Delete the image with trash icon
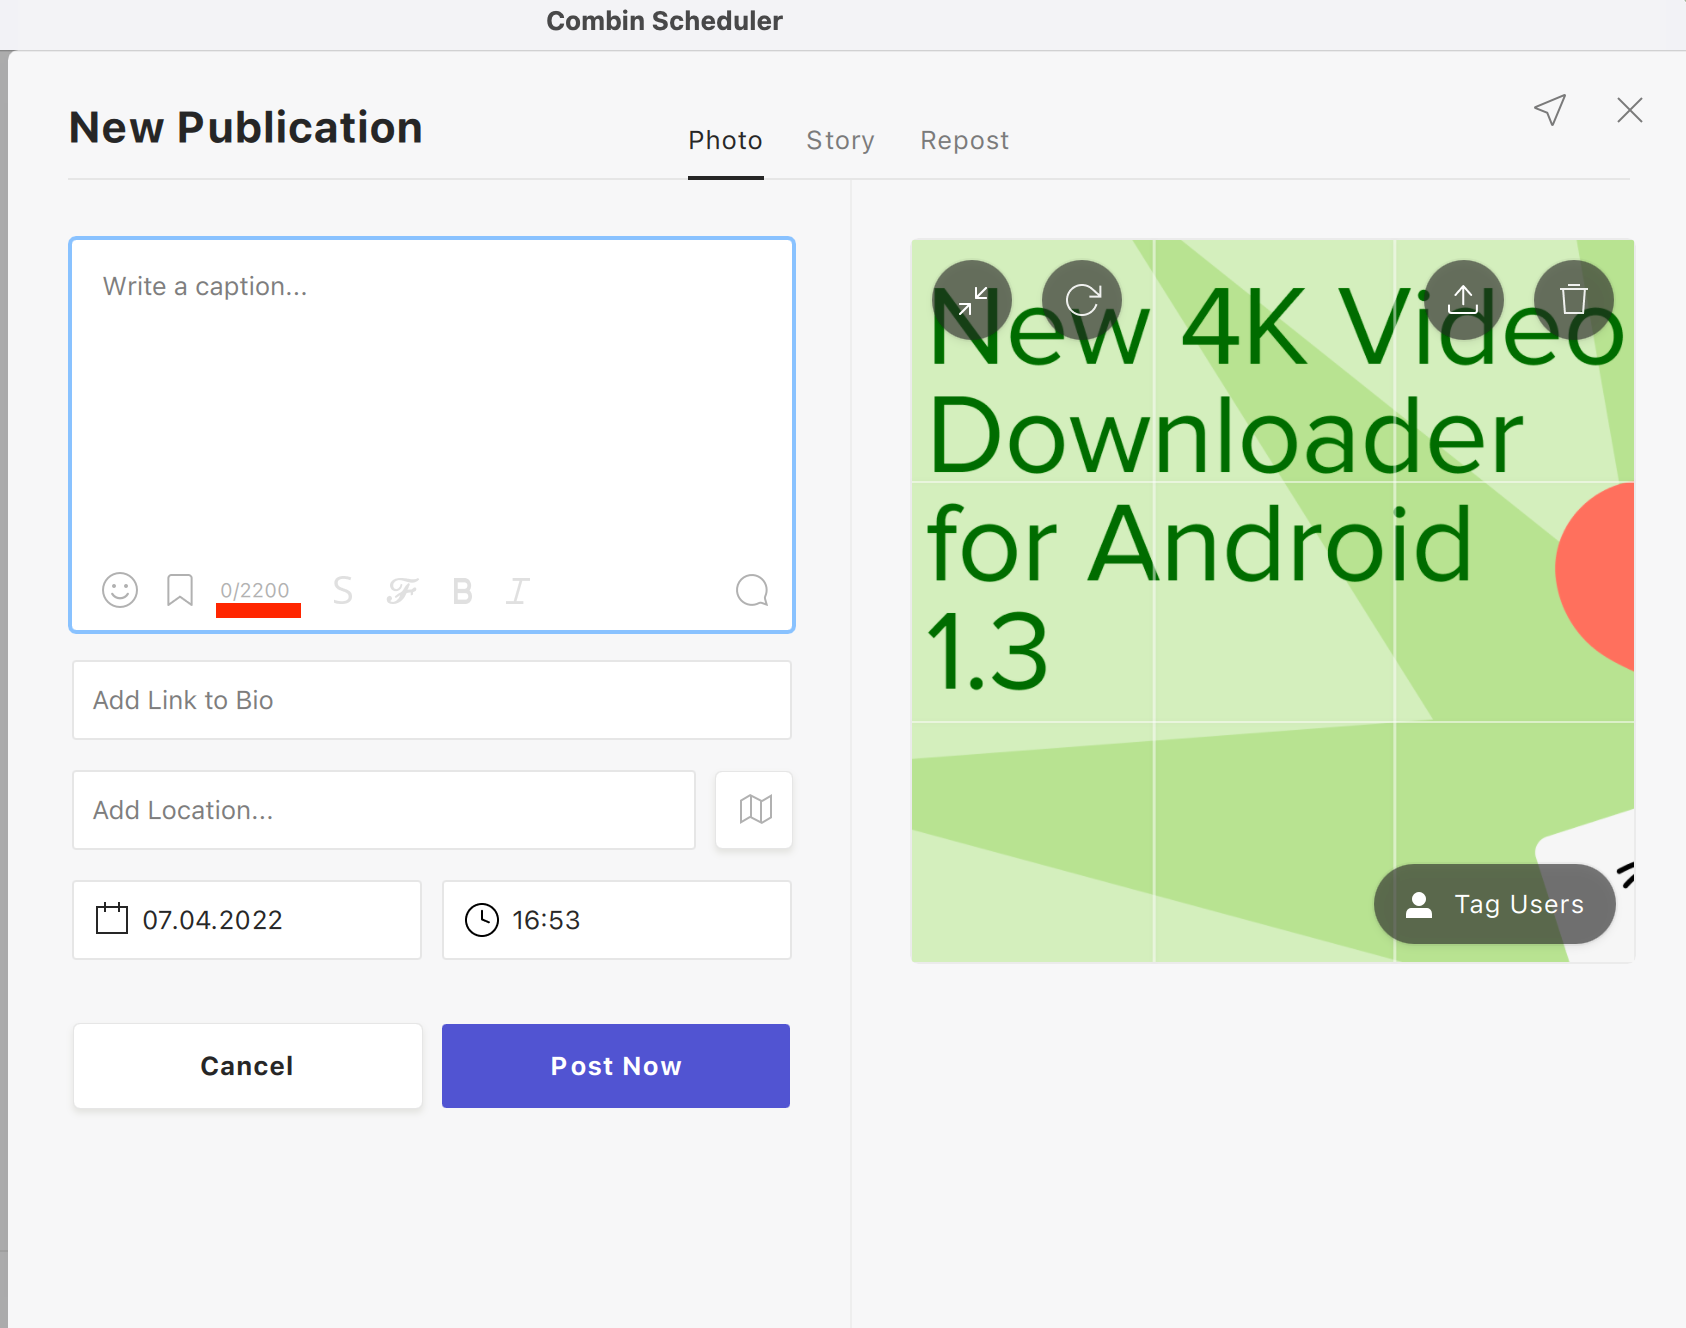 coord(1574,300)
